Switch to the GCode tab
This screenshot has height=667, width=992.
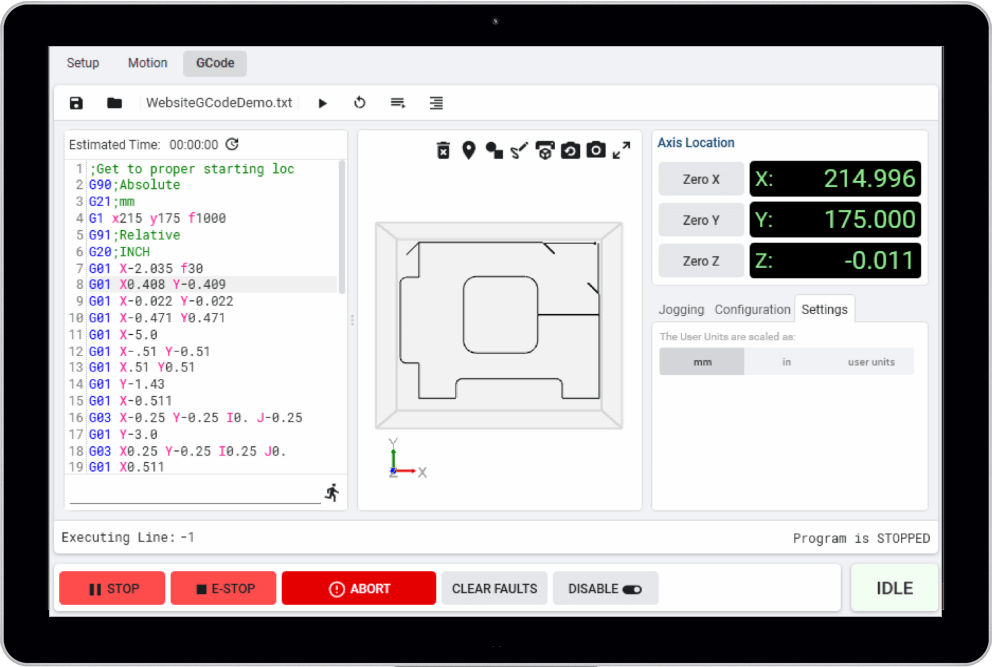214,63
